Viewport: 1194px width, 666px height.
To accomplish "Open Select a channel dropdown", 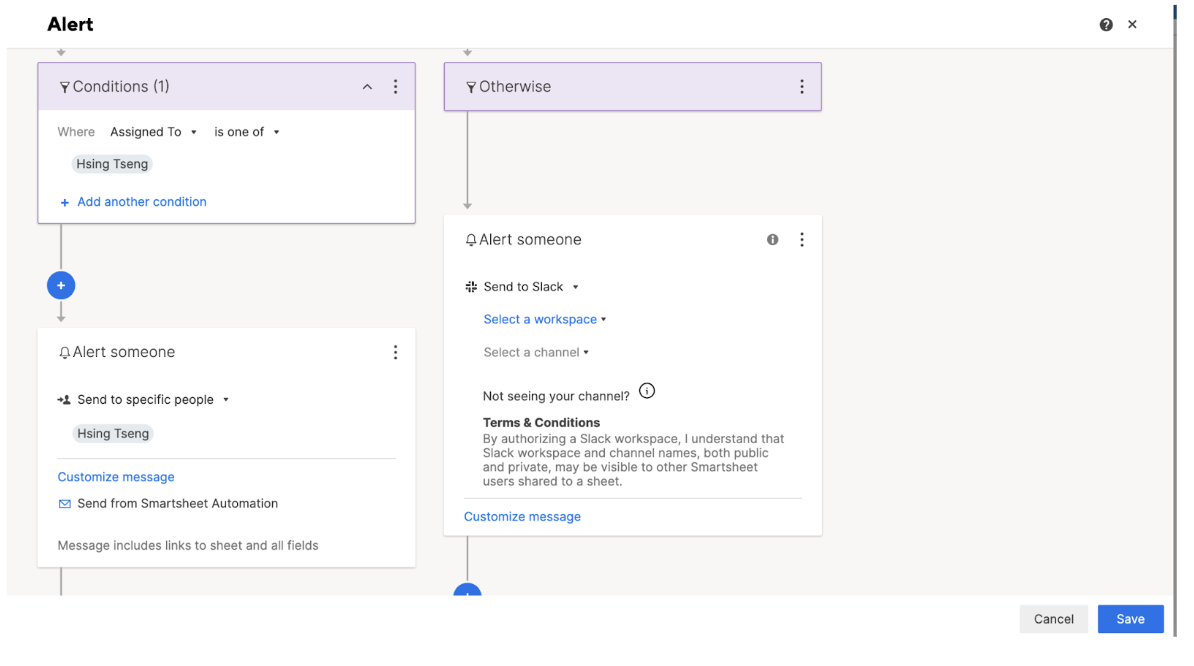I will [536, 352].
